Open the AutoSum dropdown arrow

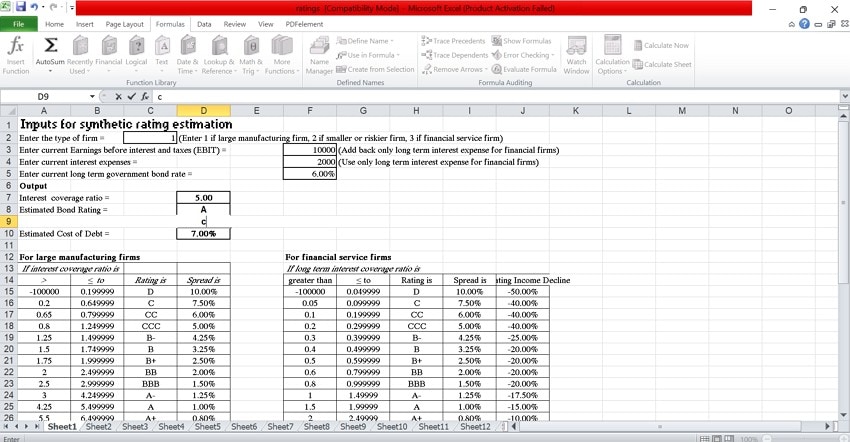(50, 71)
